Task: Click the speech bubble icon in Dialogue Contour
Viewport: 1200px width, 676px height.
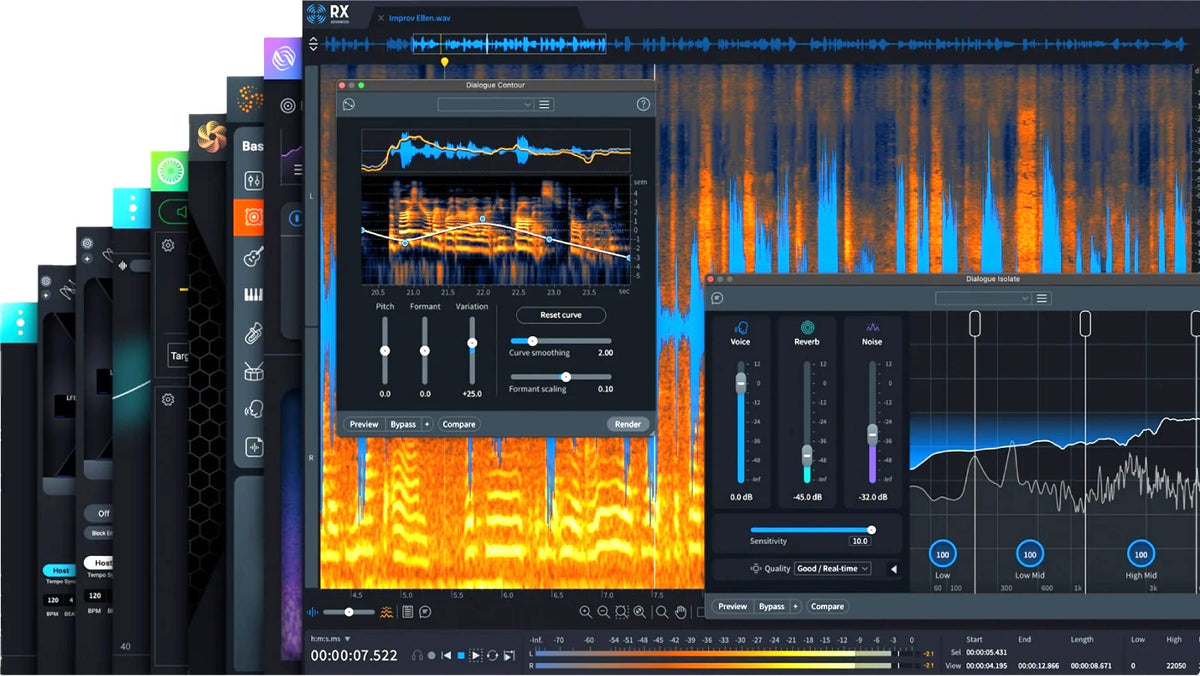Action: [x=349, y=104]
